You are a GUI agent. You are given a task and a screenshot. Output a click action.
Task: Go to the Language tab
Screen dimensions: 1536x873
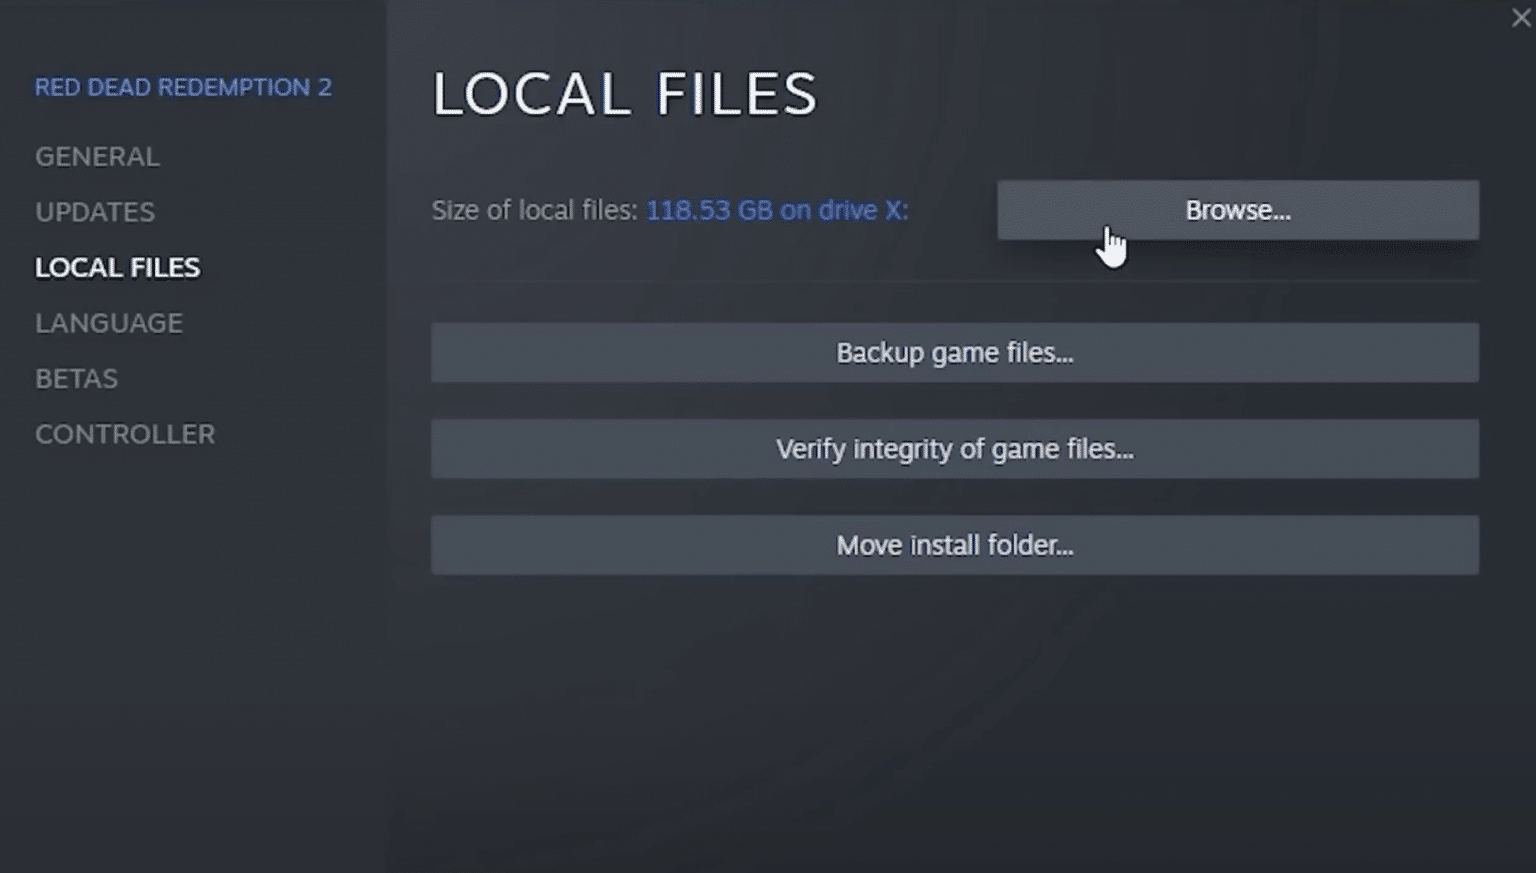coord(109,323)
